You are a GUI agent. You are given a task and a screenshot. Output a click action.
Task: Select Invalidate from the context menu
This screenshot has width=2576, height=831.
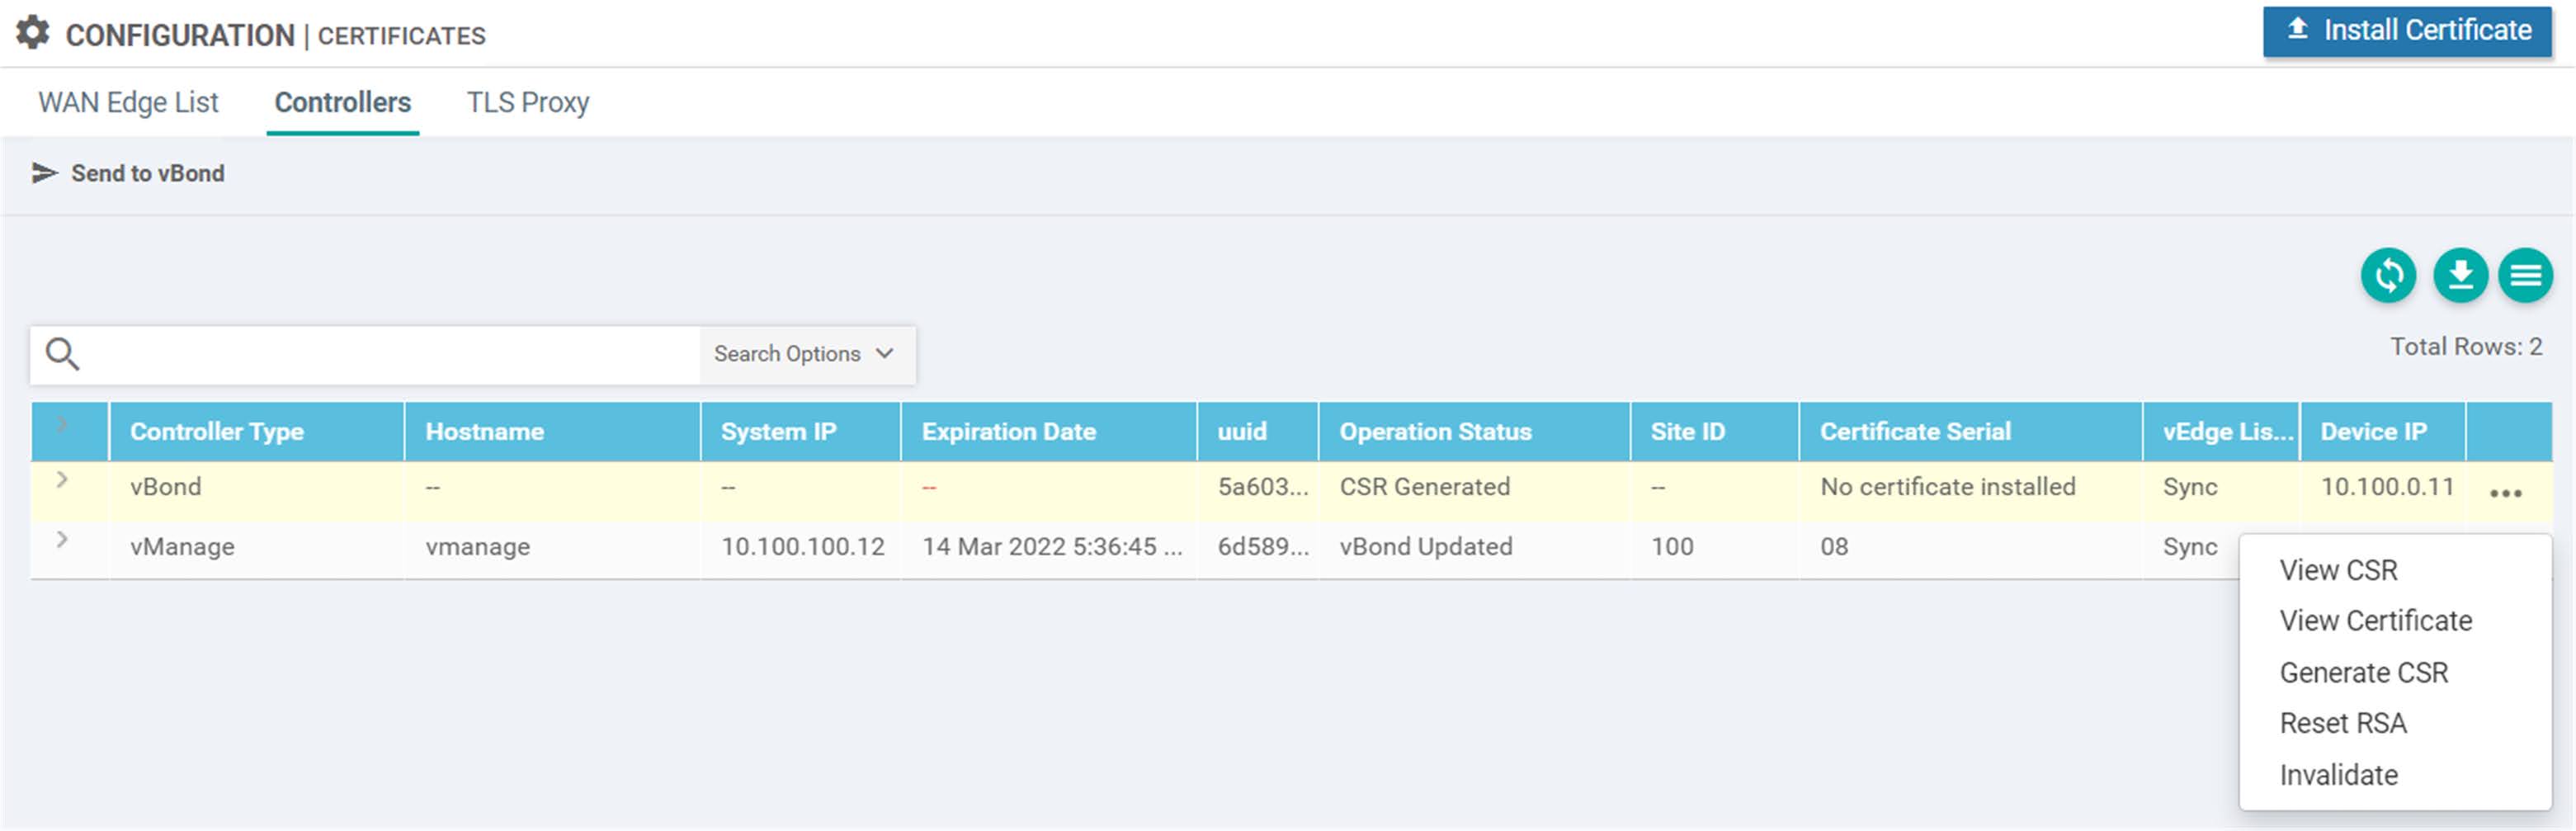point(2338,774)
